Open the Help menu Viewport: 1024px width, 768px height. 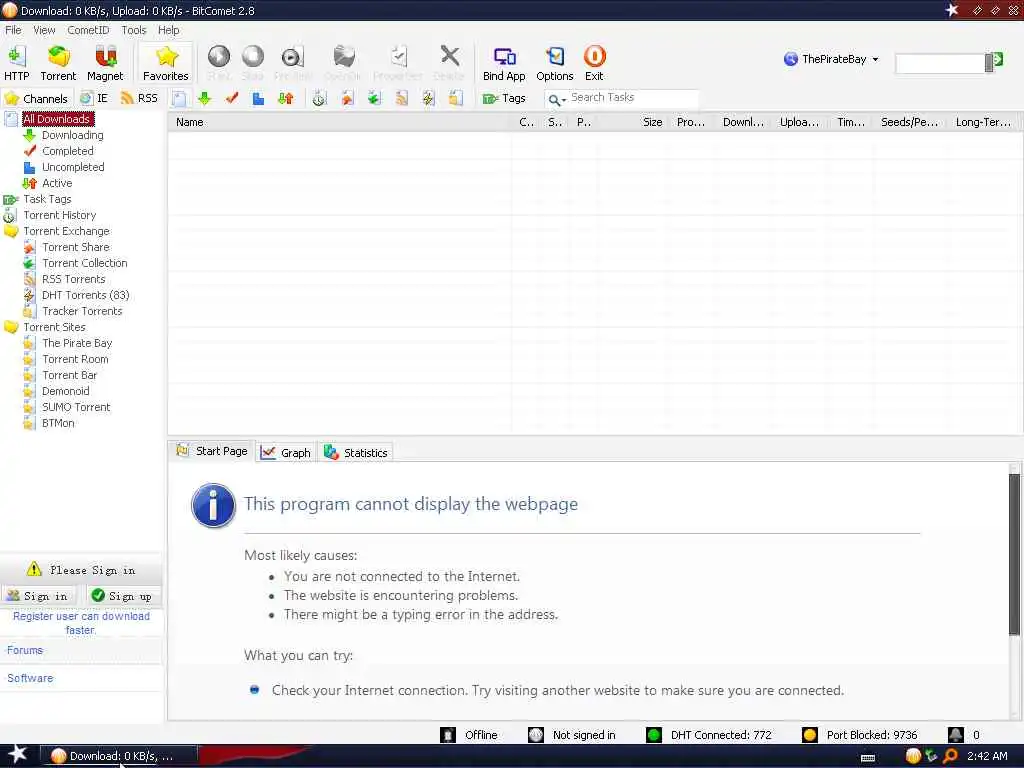point(168,30)
